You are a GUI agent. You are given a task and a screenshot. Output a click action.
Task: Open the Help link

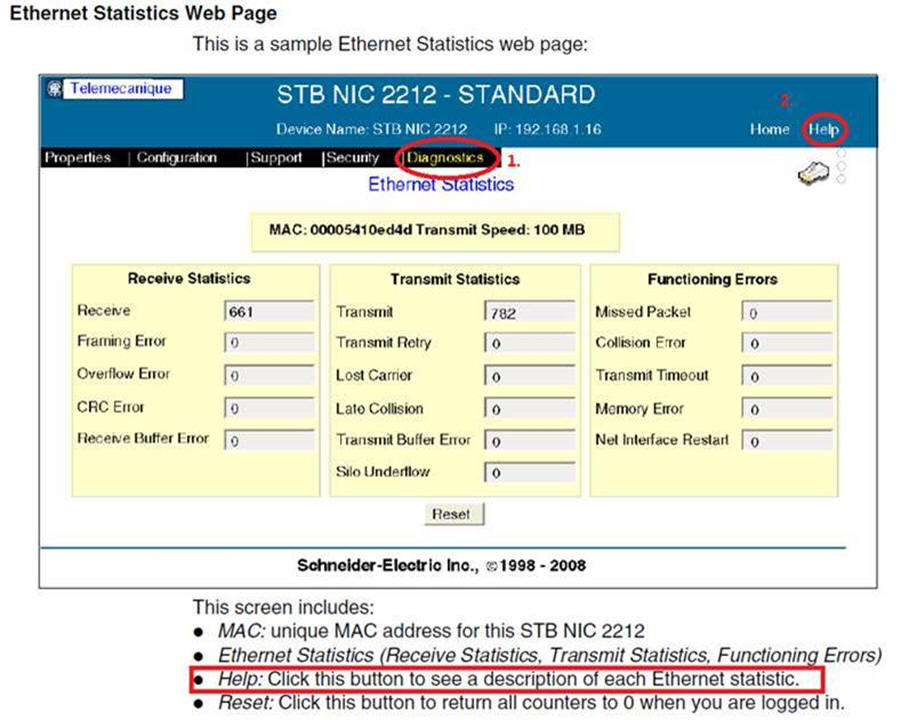click(824, 129)
